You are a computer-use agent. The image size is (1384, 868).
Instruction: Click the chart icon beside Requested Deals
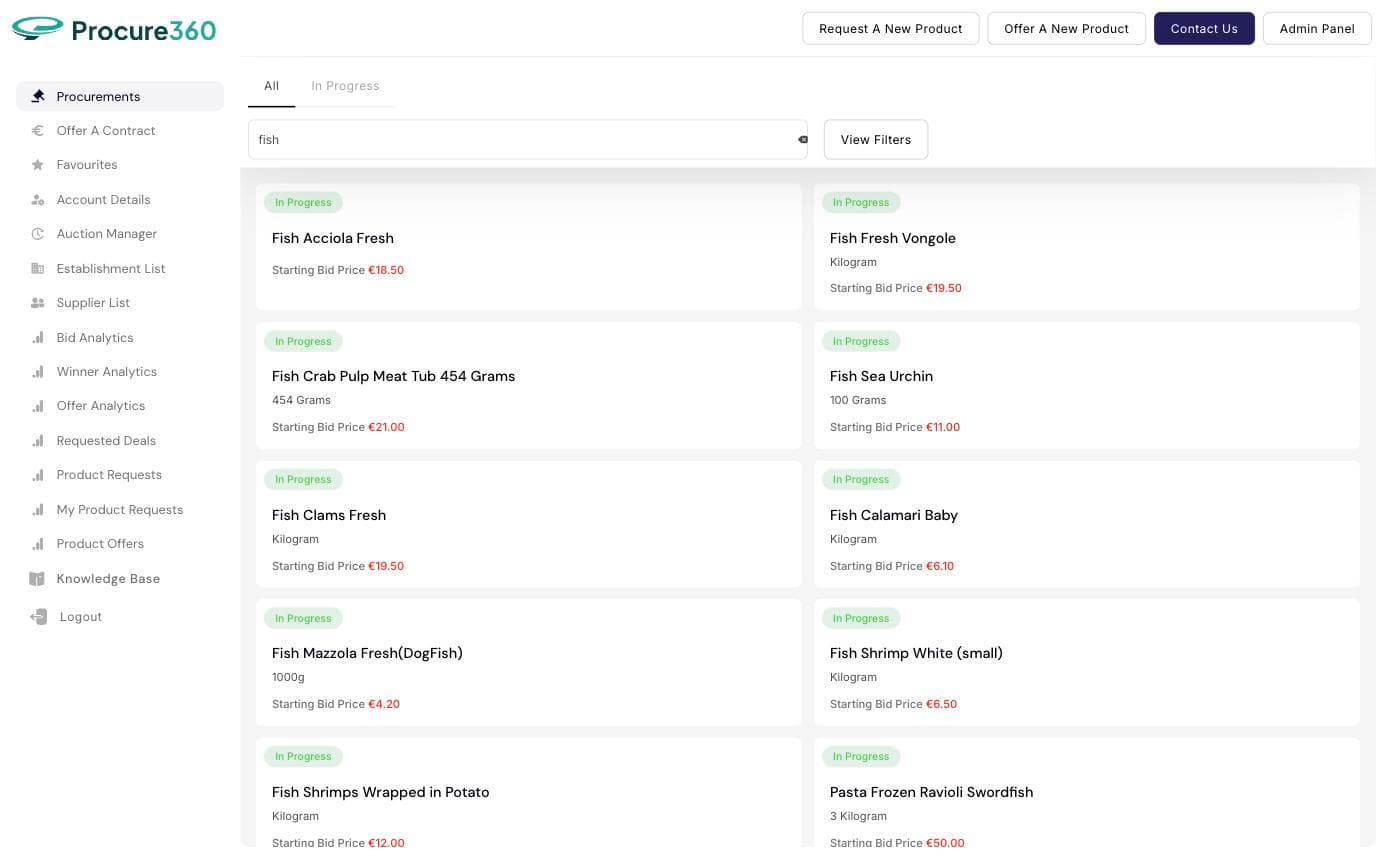coord(38,441)
